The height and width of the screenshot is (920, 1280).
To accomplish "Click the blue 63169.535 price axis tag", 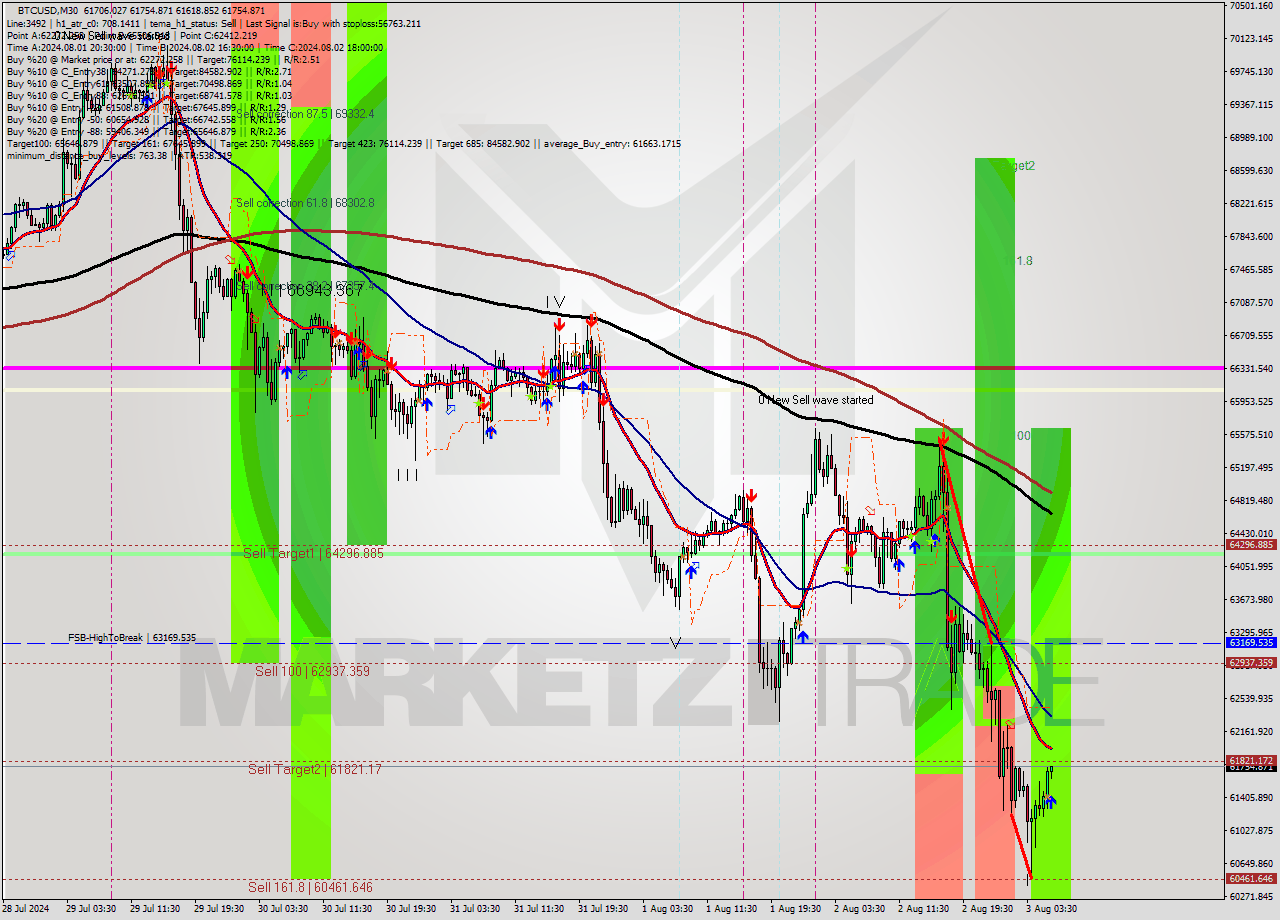I will [x=1251, y=643].
